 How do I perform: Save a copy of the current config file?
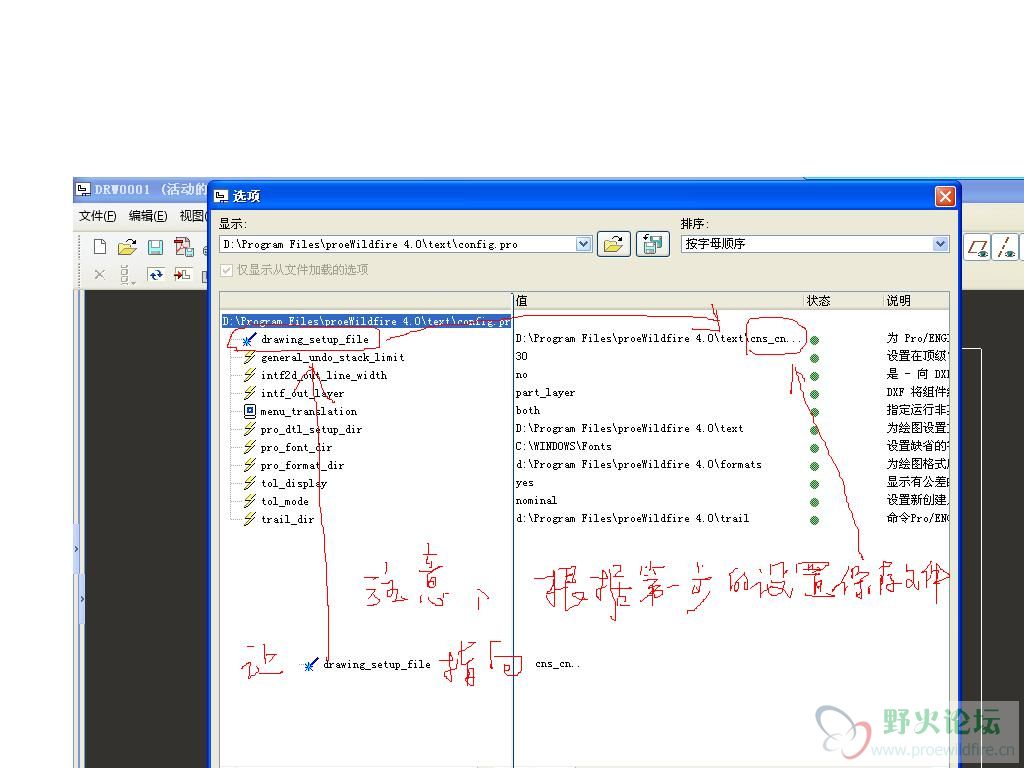coord(652,244)
